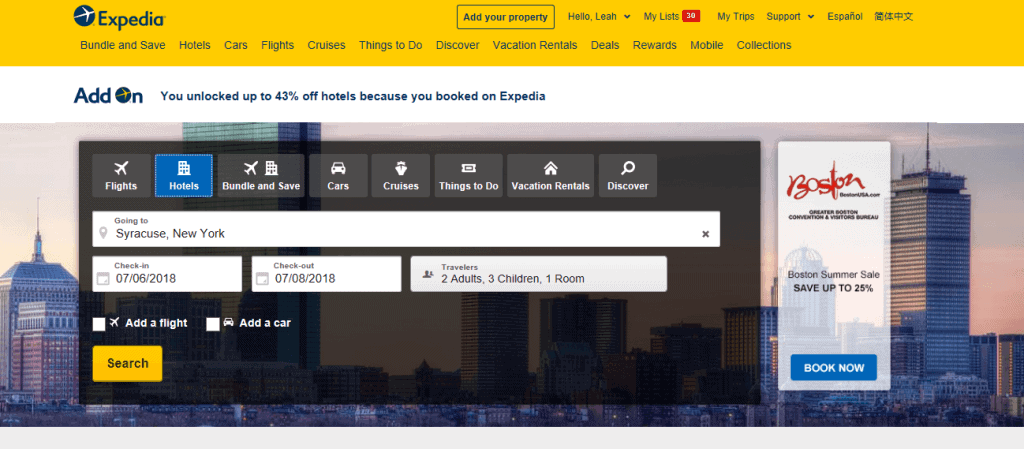Click the 43% off hotels unlocked message

[x=353, y=97]
